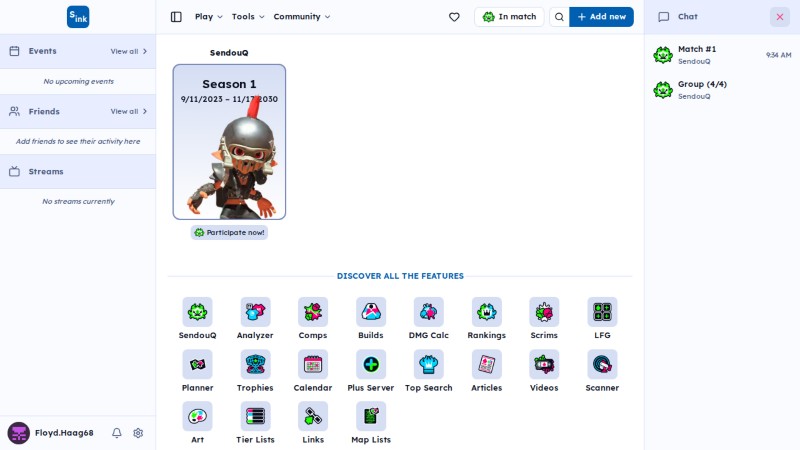Open the Art feature icon
Screen dimensions: 800x450
(x=197, y=416)
